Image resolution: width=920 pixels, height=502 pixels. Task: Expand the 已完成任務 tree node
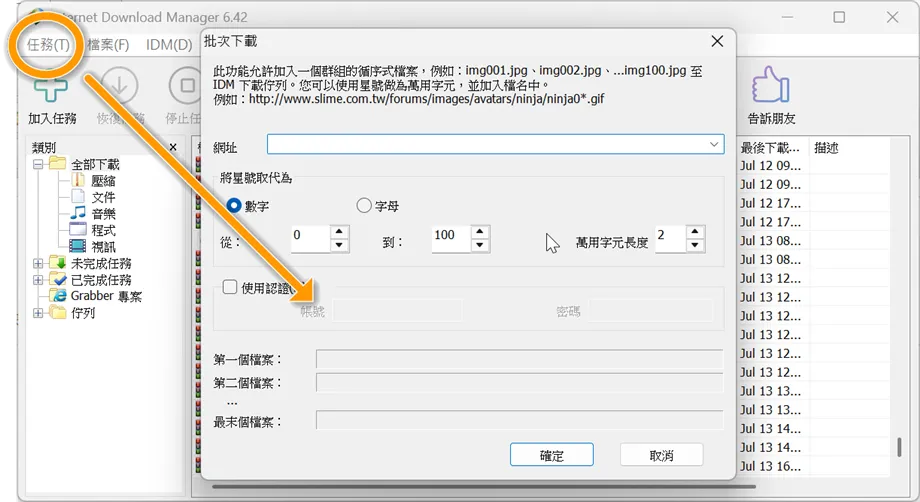tap(38, 280)
